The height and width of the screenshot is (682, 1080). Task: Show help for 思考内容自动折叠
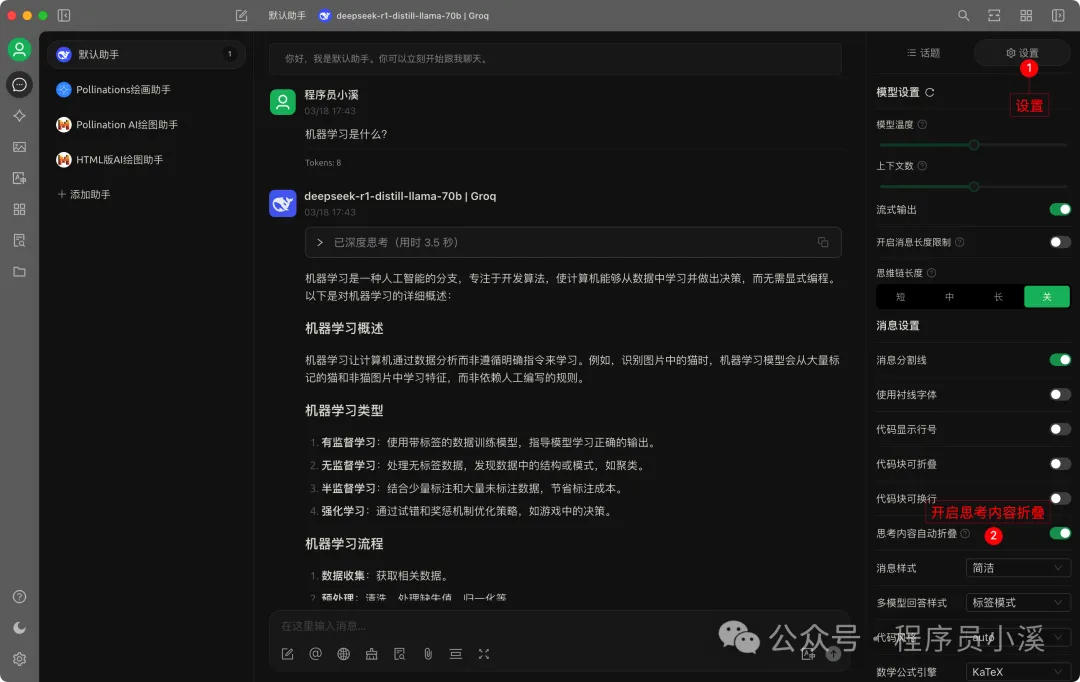(965, 533)
